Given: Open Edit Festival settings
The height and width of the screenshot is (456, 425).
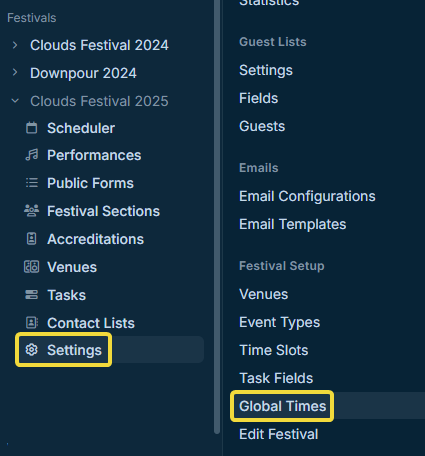Looking at the screenshot, I should 278,434.
